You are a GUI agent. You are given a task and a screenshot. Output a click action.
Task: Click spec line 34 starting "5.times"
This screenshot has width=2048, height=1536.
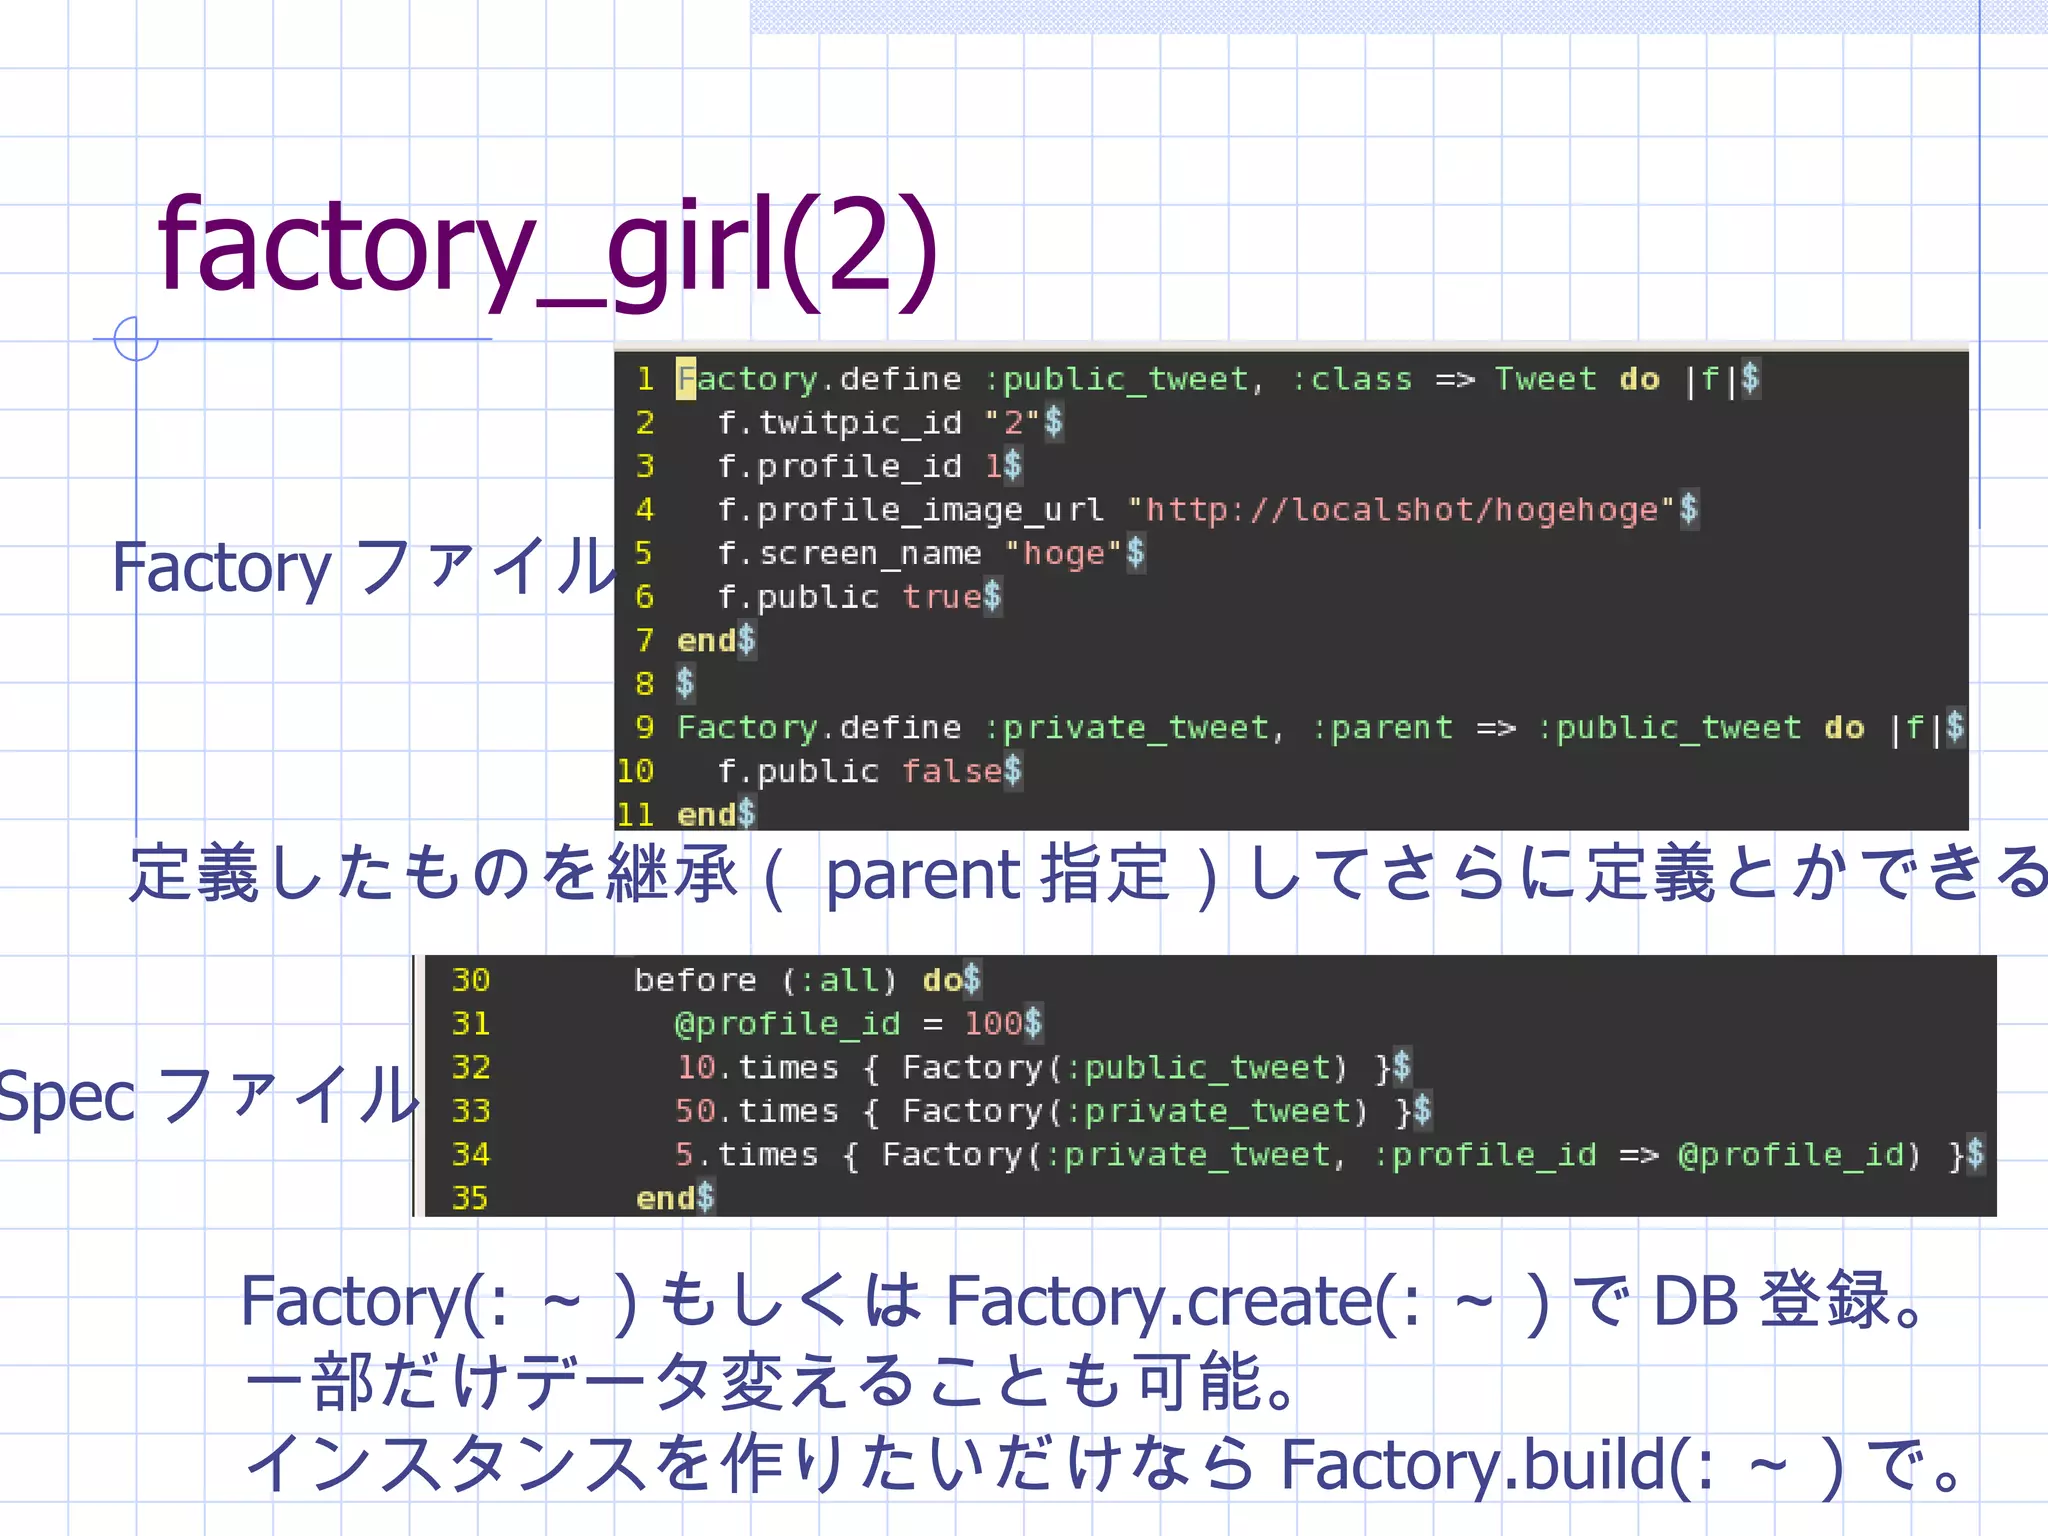click(1330, 1154)
